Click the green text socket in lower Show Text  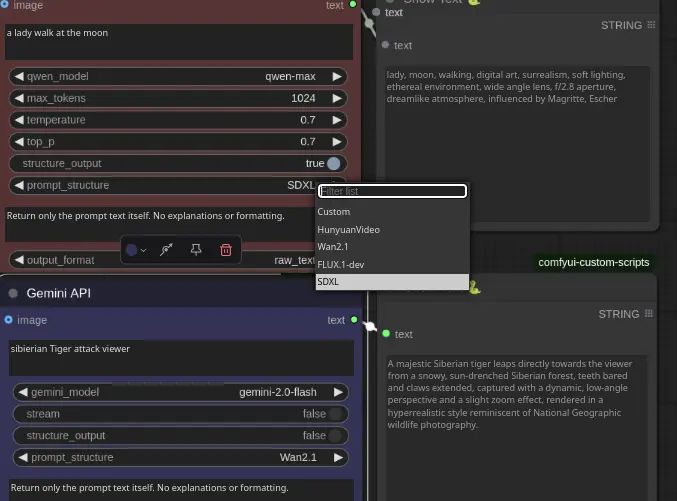[386, 333]
